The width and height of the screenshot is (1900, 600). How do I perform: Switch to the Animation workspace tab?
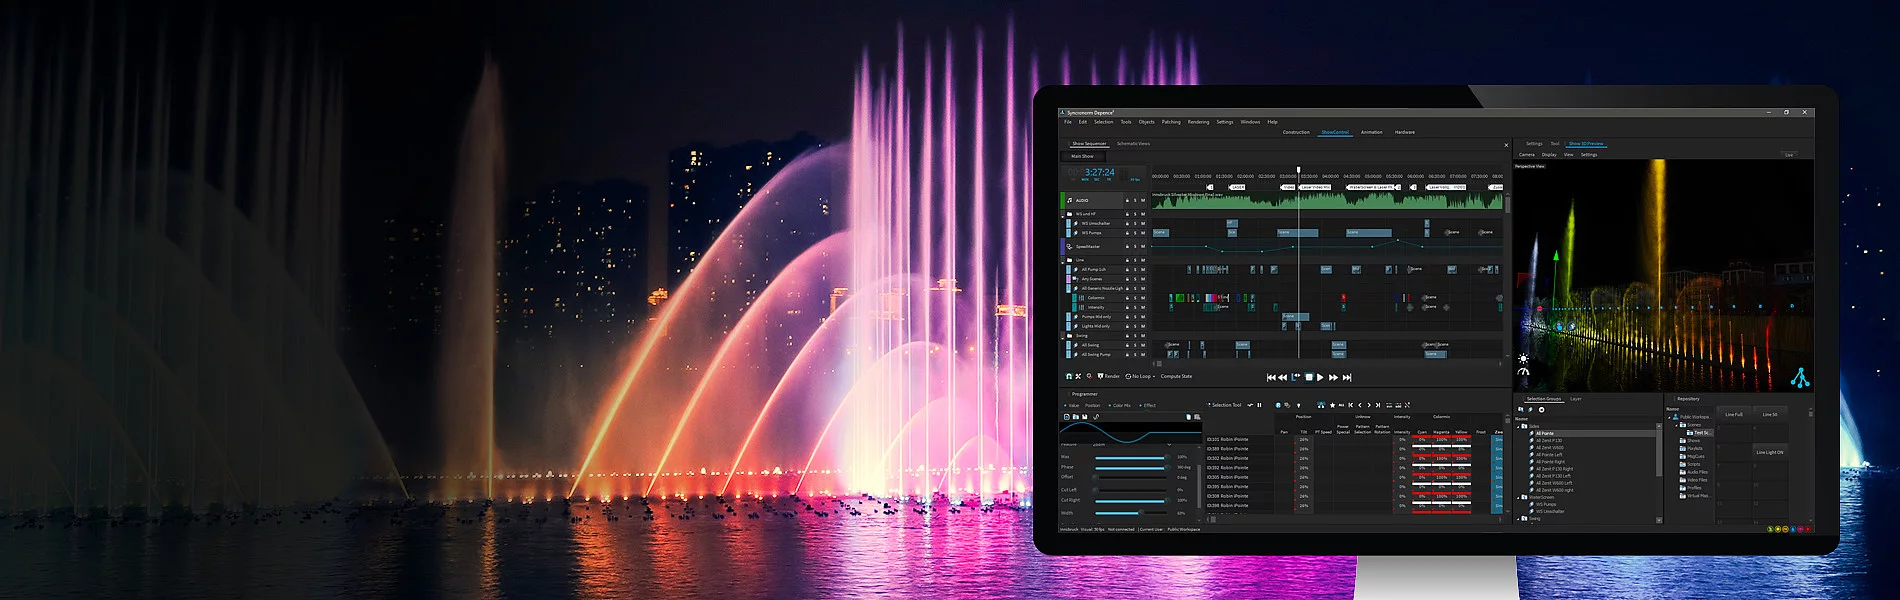(x=1371, y=132)
